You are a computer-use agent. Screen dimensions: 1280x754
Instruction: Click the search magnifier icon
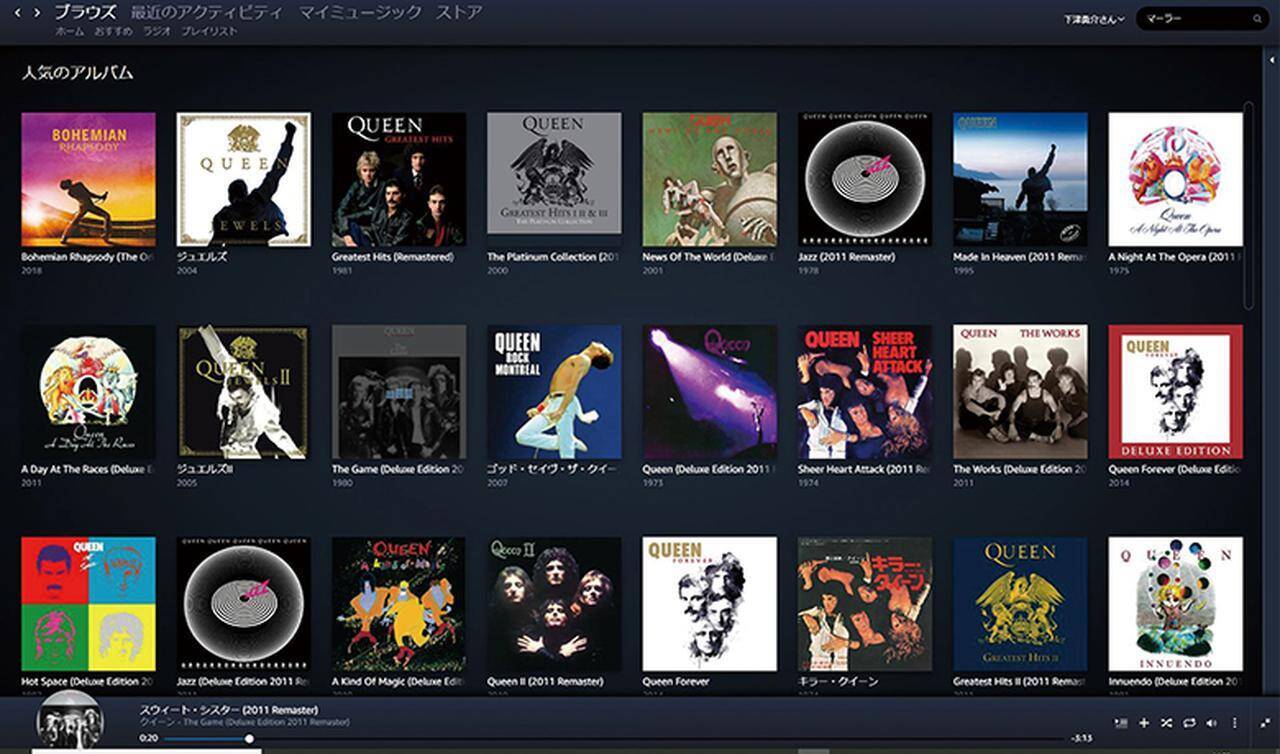click(x=1257, y=18)
